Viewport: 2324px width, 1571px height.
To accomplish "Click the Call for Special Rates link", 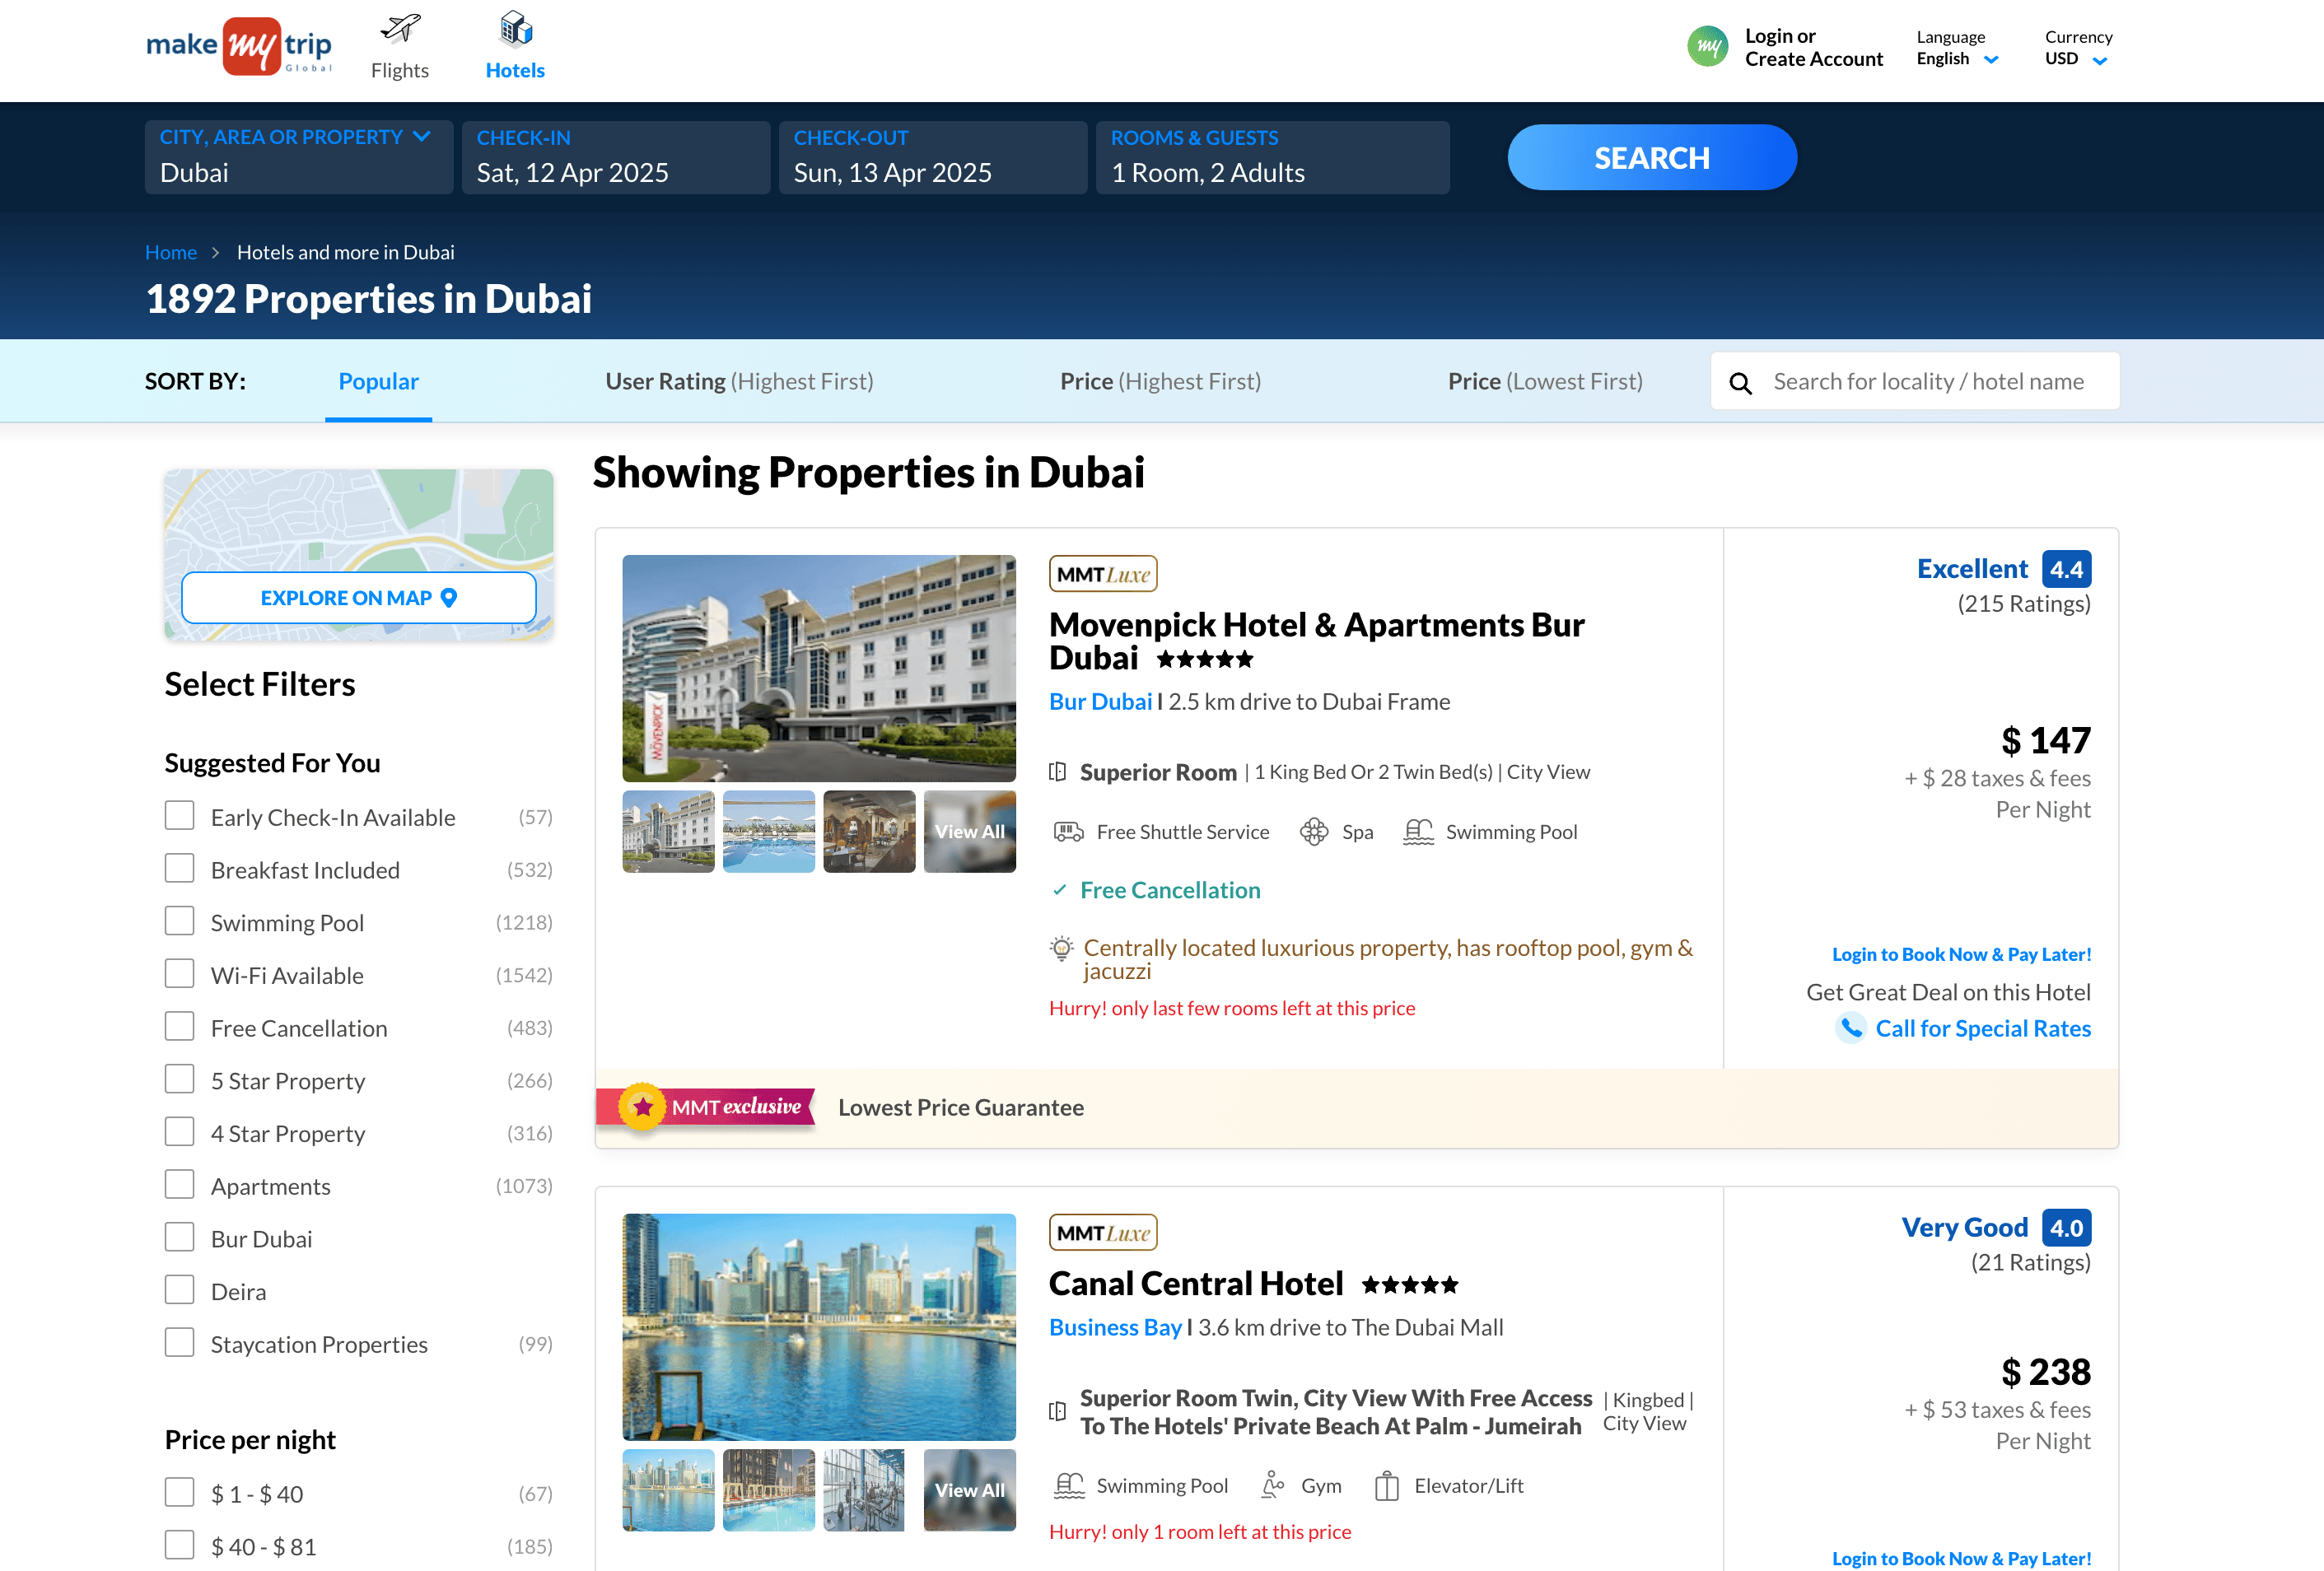I will [x=1983, y=1028].
